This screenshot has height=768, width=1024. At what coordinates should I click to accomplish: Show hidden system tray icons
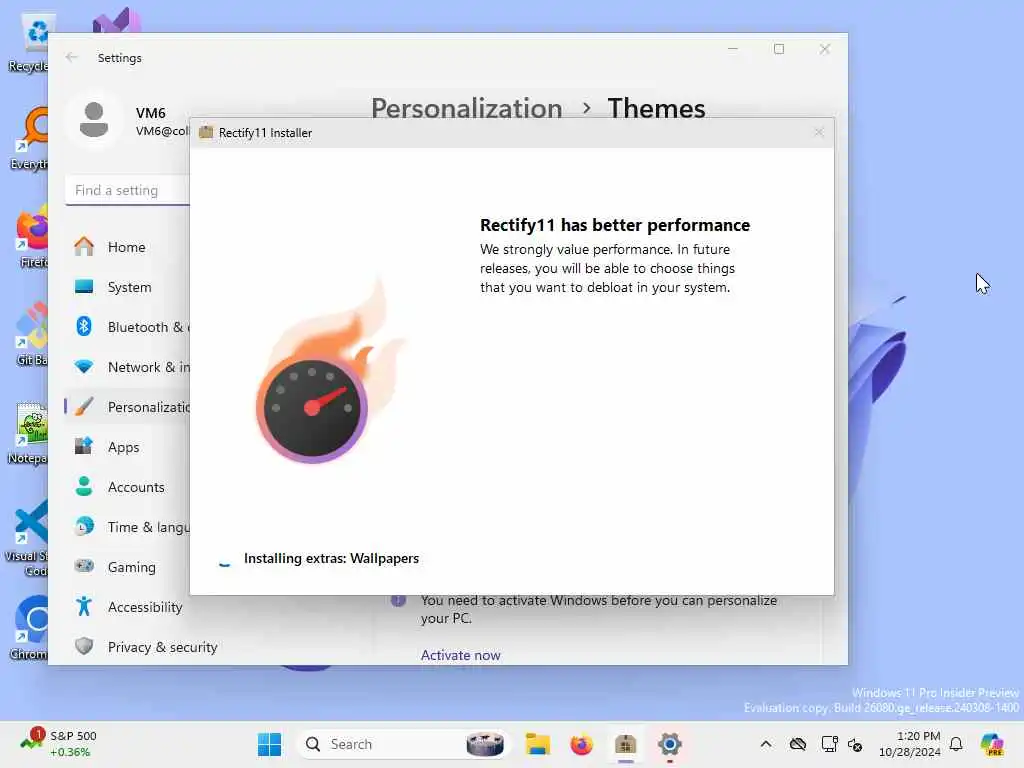(x=765, y=744)
